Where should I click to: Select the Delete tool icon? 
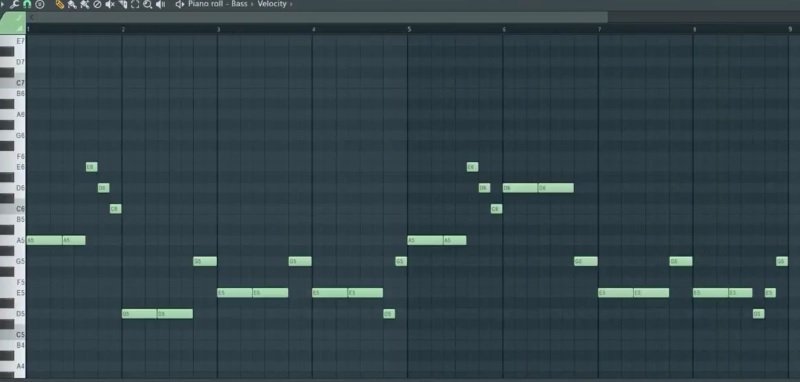click(97, 5)
